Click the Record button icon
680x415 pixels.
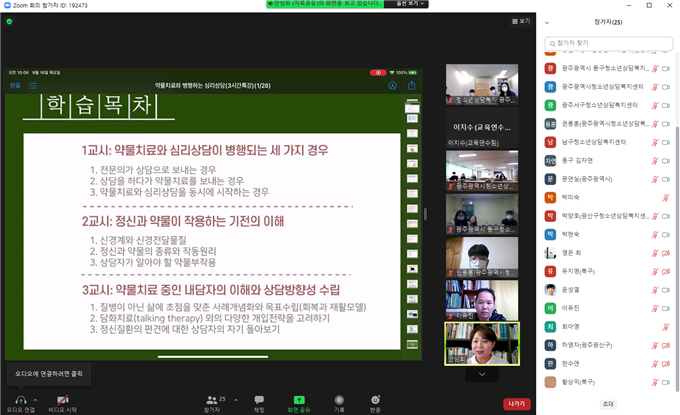[339, 398]
